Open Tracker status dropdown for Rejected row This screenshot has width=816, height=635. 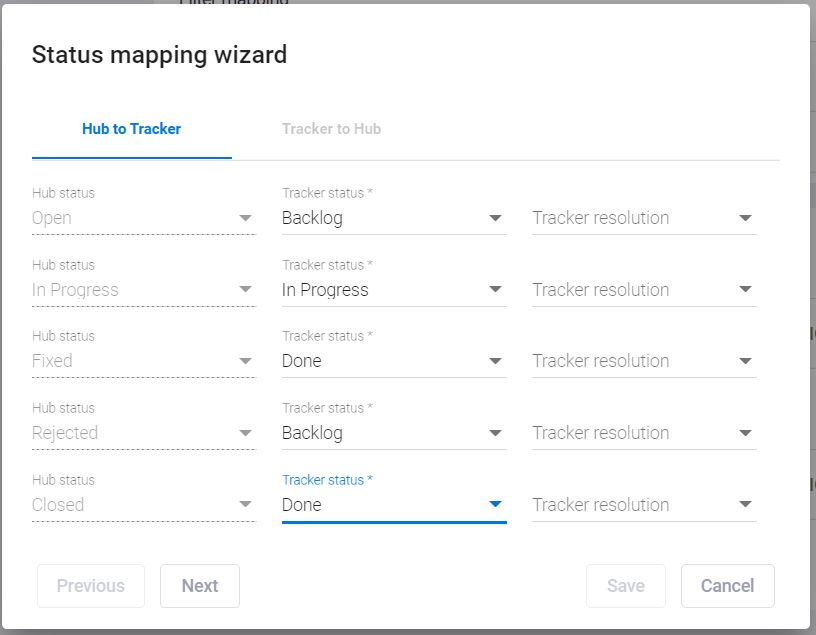[x=394, y=433]
